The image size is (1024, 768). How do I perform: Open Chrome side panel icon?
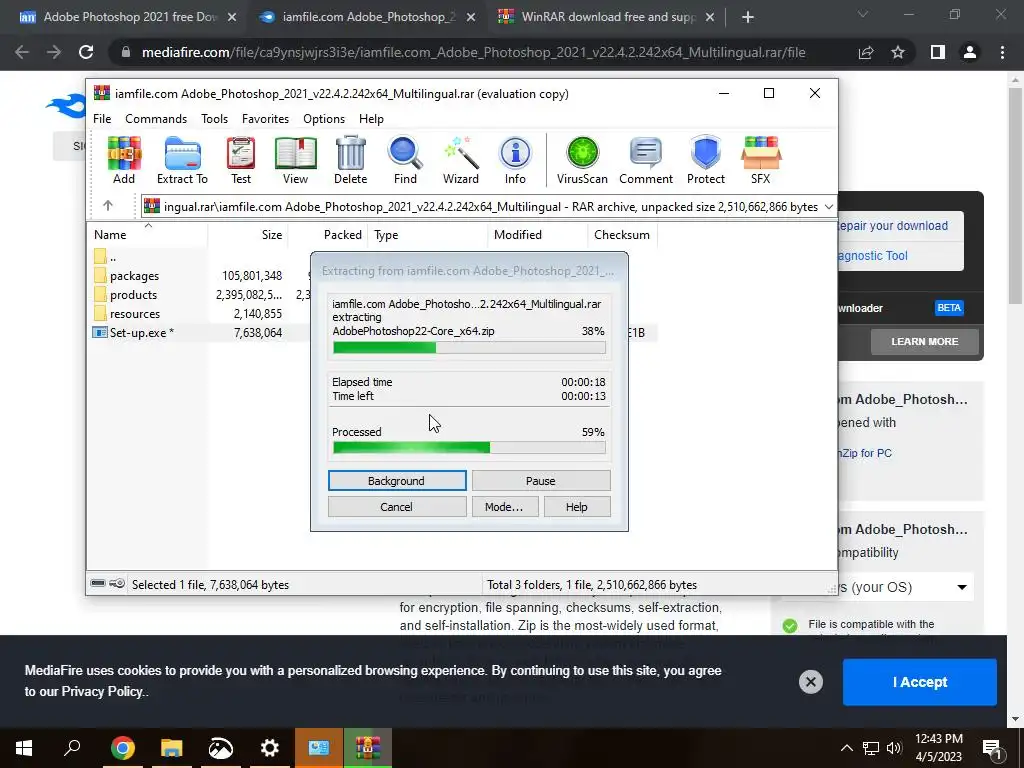coord(938,52)
